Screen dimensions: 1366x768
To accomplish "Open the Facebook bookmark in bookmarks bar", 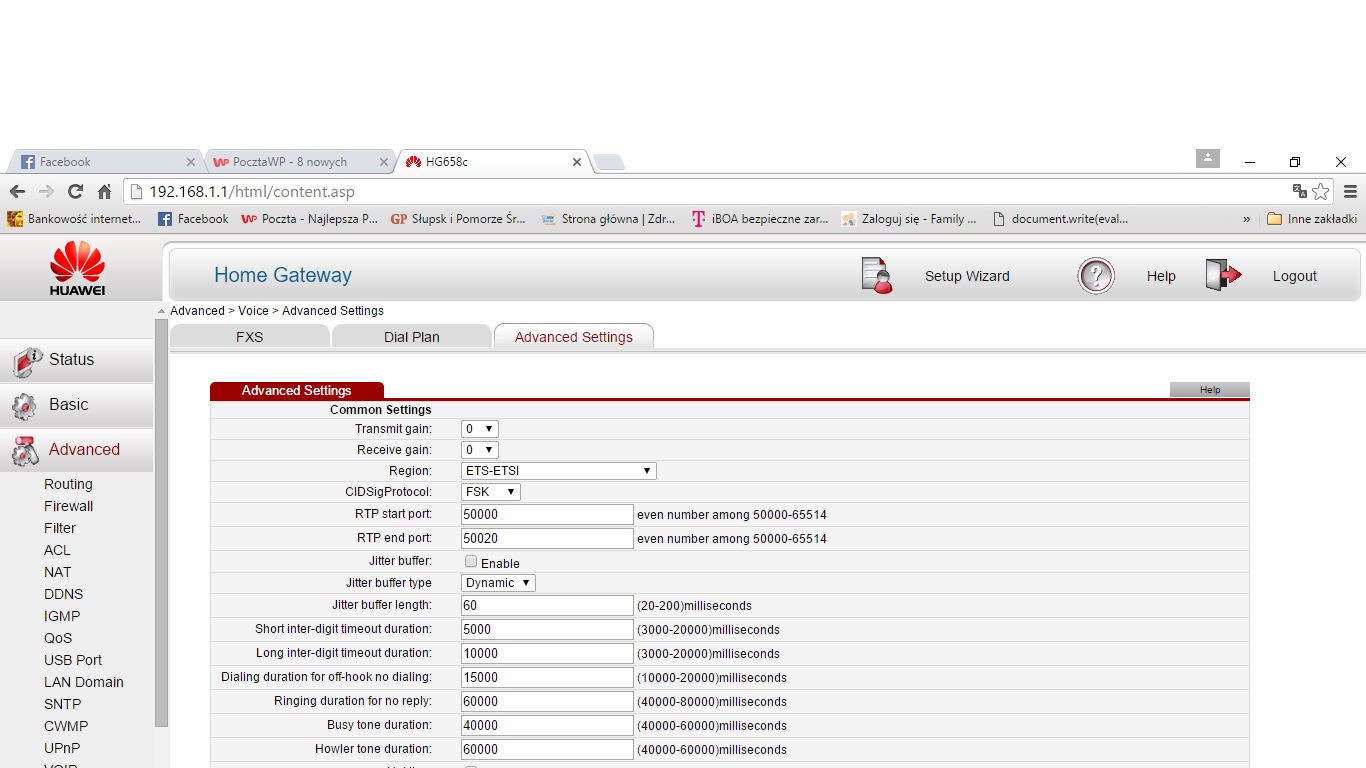I will coord(193,219).
